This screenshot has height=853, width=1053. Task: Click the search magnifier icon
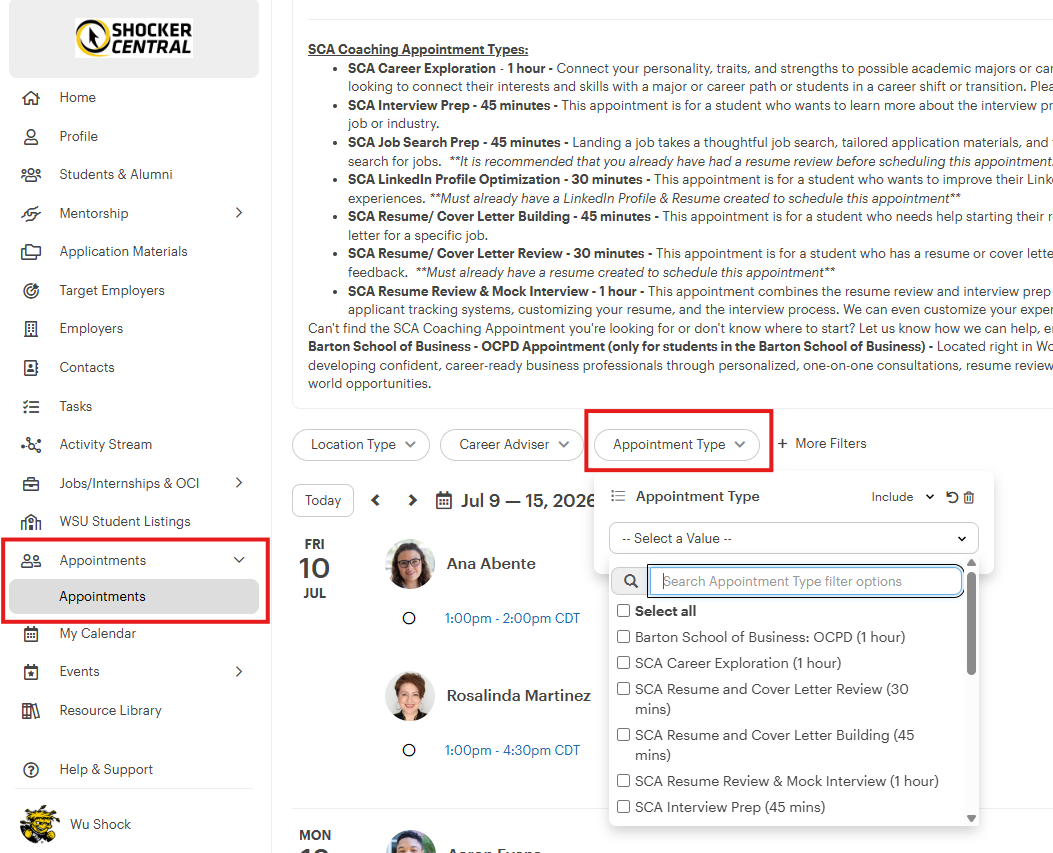[x=631, y=581]
